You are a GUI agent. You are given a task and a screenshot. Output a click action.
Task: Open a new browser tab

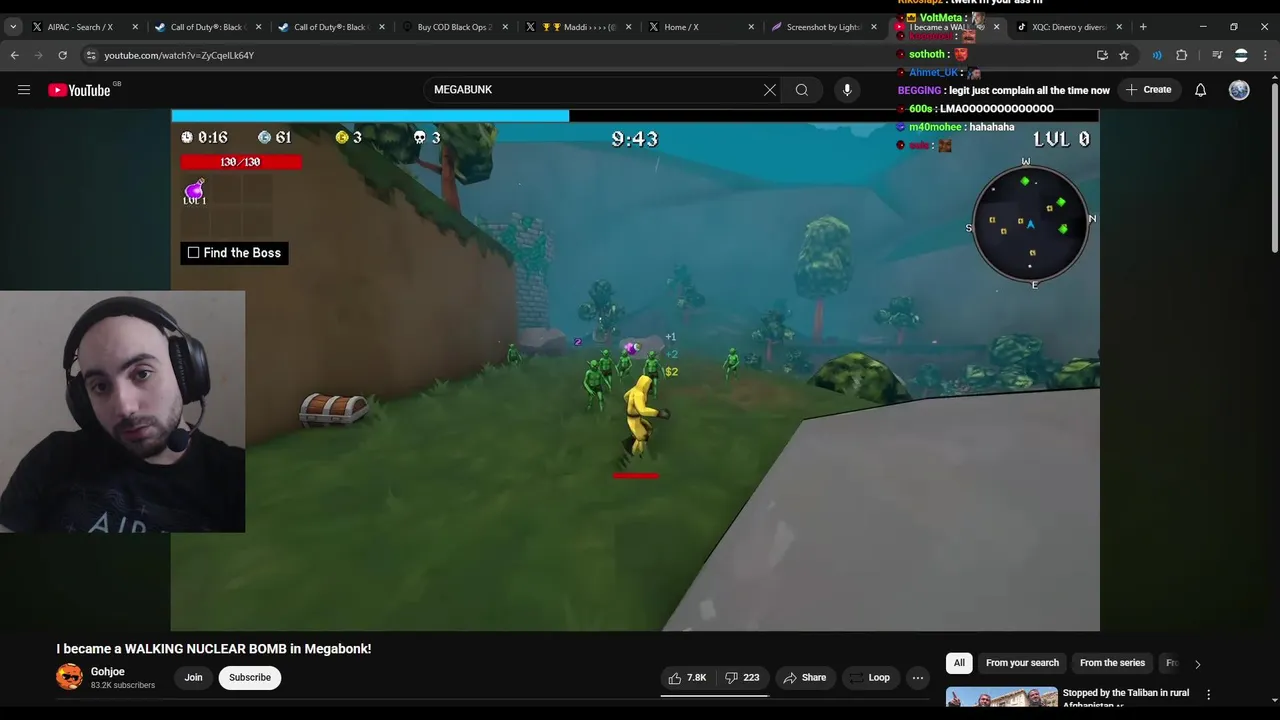tap(1143, 27)
